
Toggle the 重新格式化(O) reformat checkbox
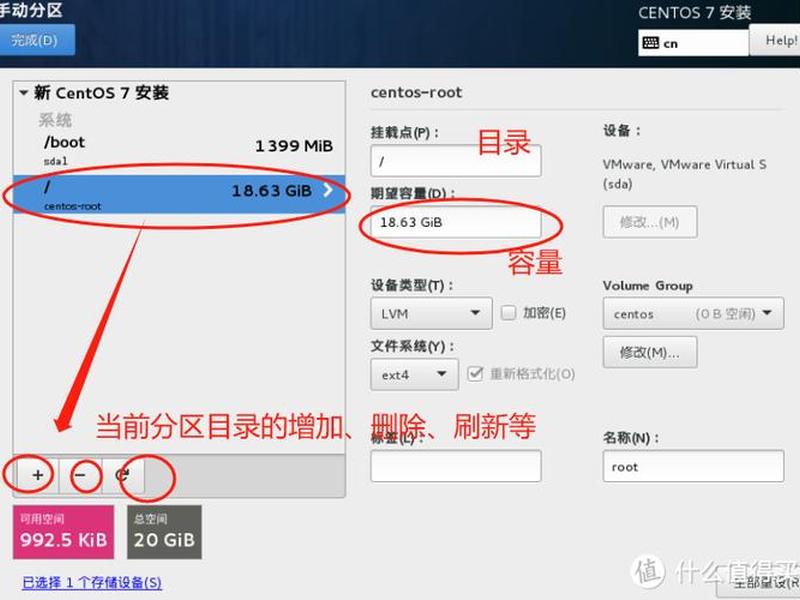pos(475,373)
